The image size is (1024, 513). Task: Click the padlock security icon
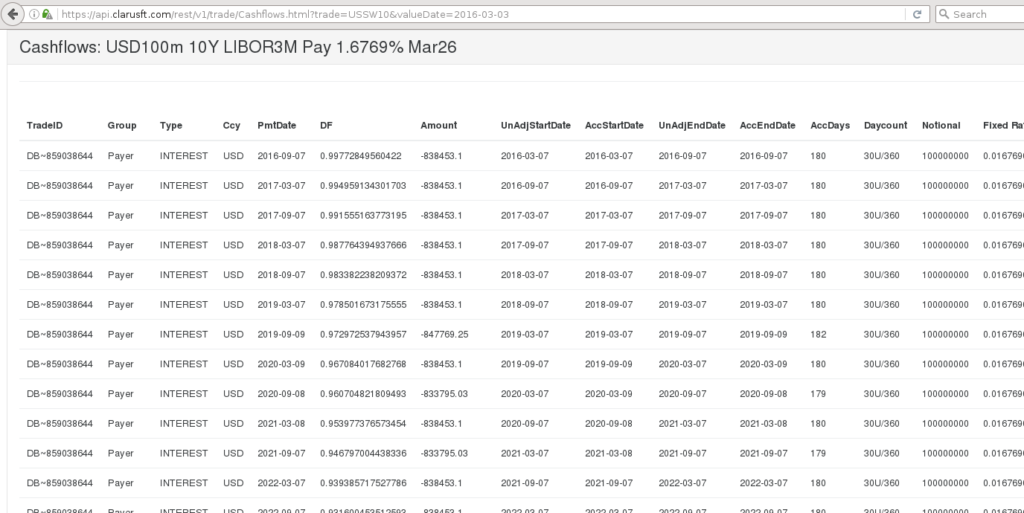click(47, 14)
